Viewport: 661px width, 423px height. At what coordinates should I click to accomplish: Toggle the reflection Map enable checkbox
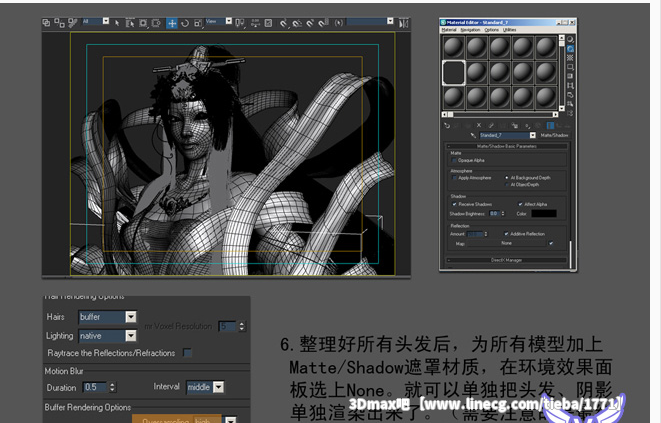pos(551,243)
